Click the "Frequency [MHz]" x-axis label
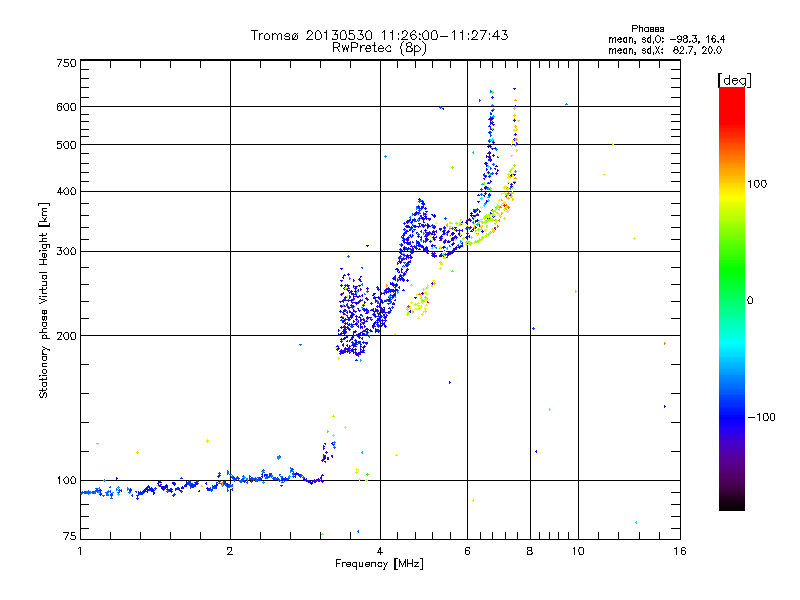 (x=379, y=564)
